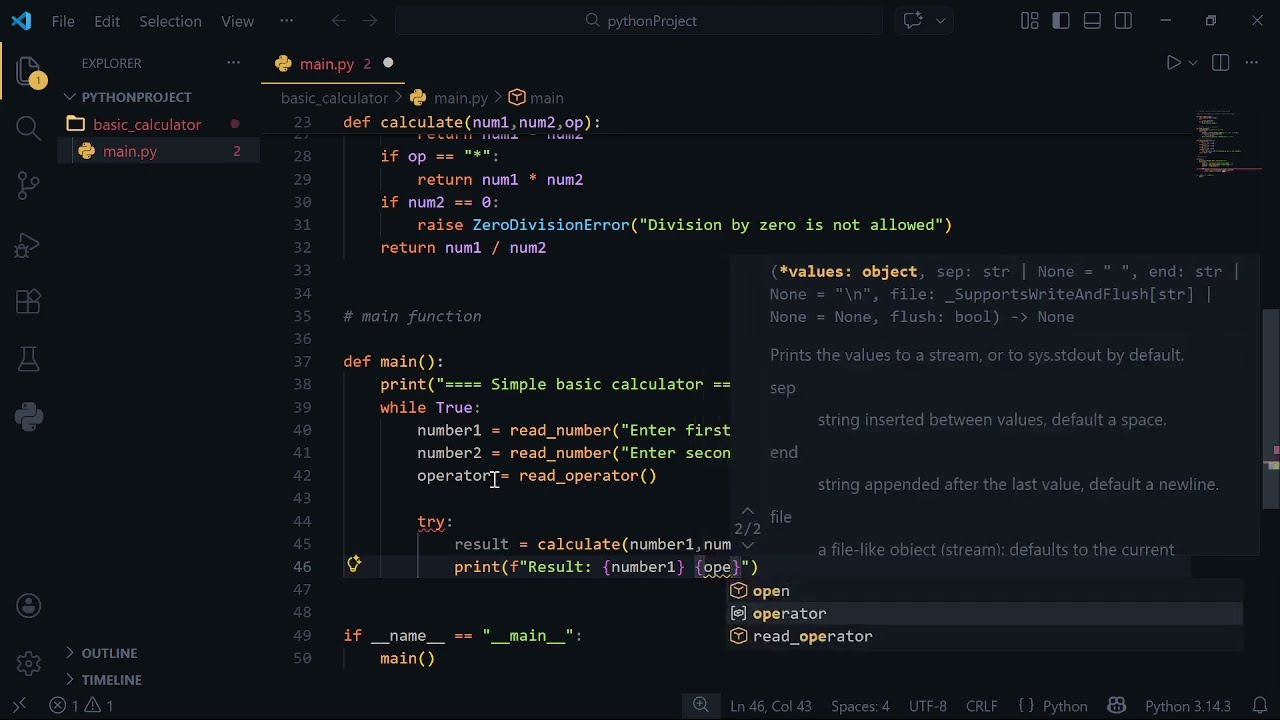Click UTF-8 encoding in status bar
This screenshot has width=1280, height=720.
928,706
